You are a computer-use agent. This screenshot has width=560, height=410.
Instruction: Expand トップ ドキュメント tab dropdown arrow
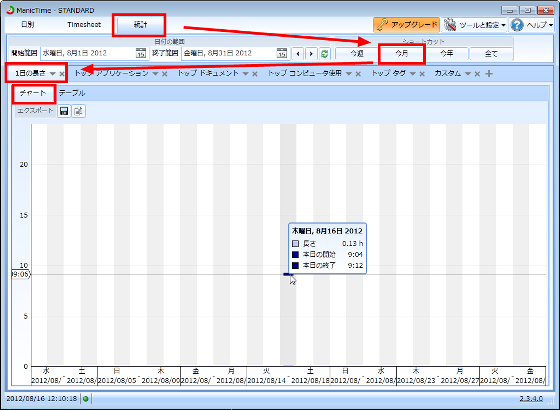246,74
